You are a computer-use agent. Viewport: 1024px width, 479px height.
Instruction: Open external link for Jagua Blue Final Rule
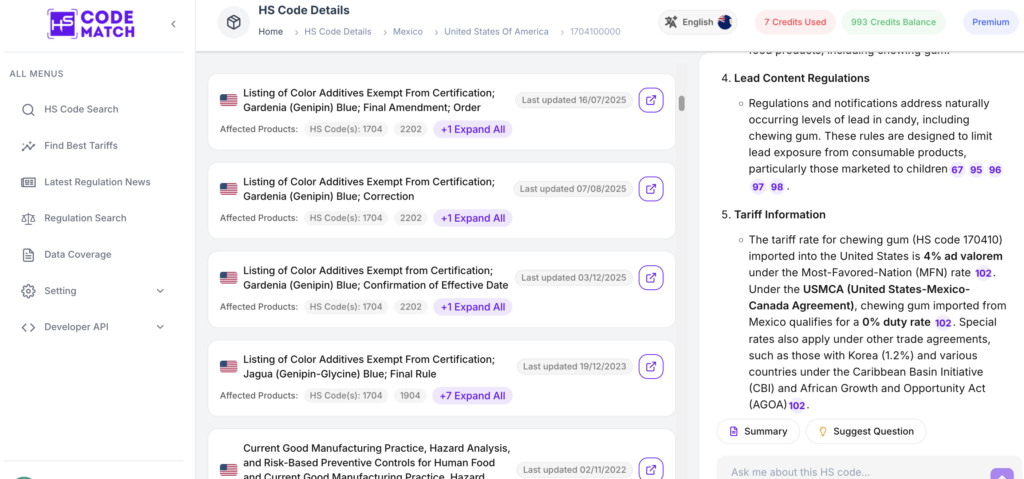pyautogui.click(x=651, y=367)
